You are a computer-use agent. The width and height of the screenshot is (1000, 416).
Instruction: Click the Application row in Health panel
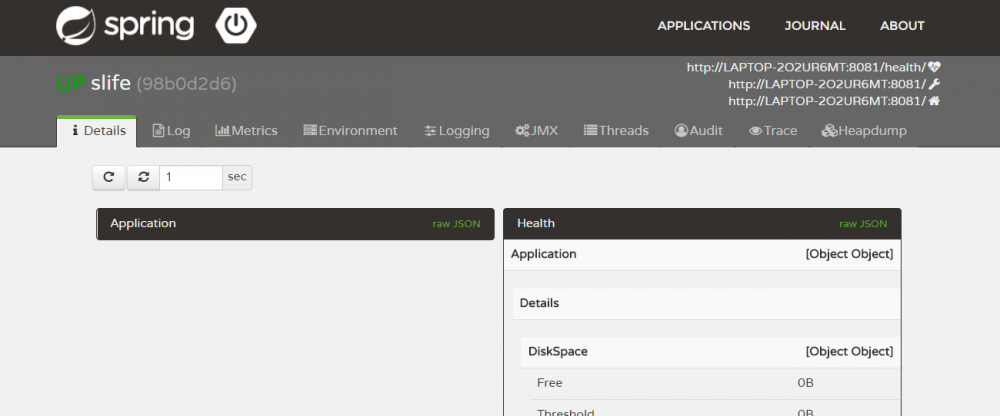pos(702,255)
